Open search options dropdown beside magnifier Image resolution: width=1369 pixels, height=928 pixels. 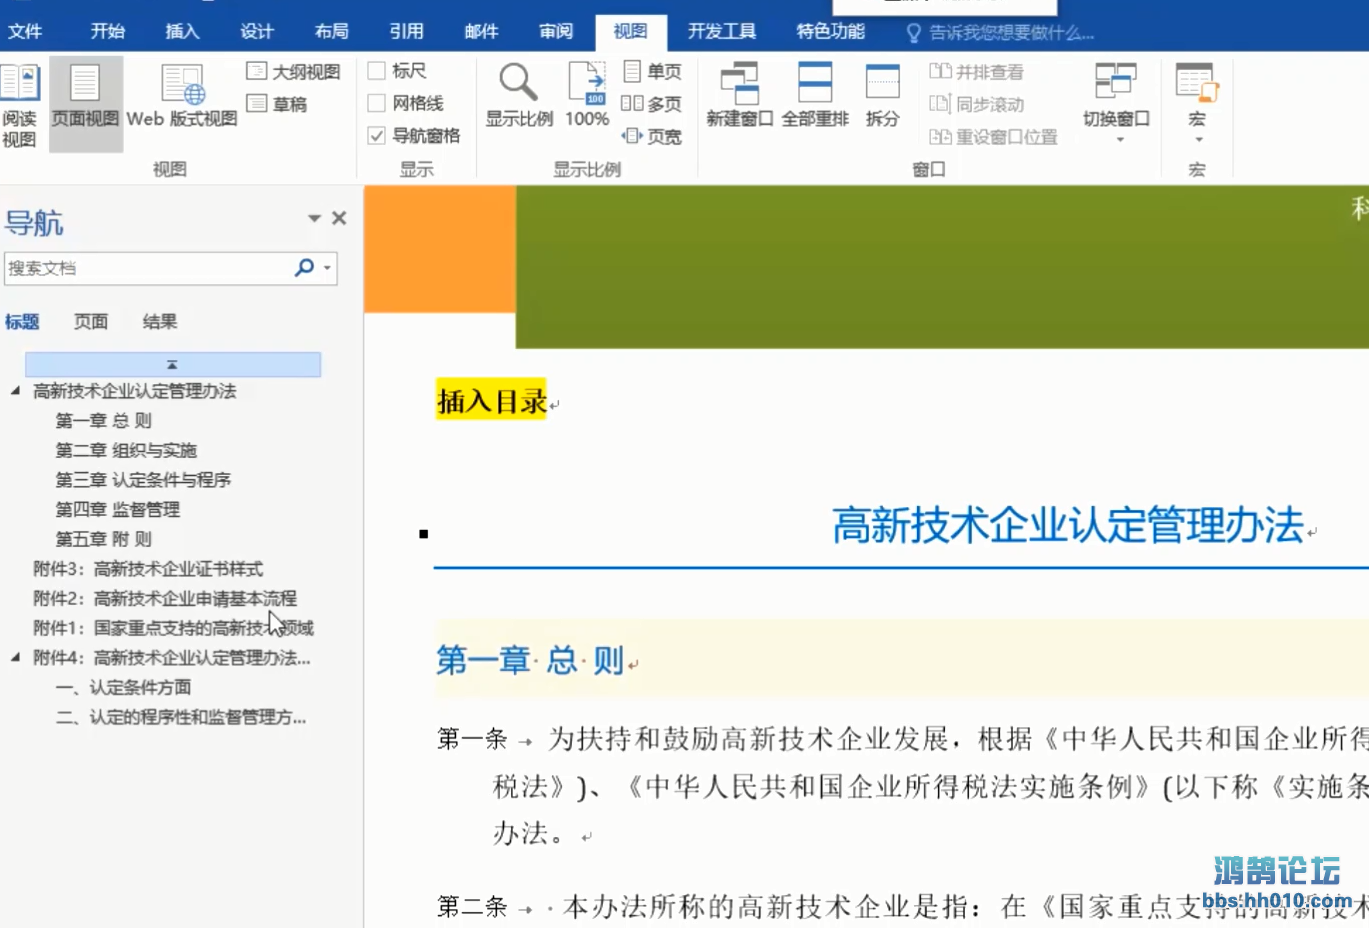tap(327, 268)
